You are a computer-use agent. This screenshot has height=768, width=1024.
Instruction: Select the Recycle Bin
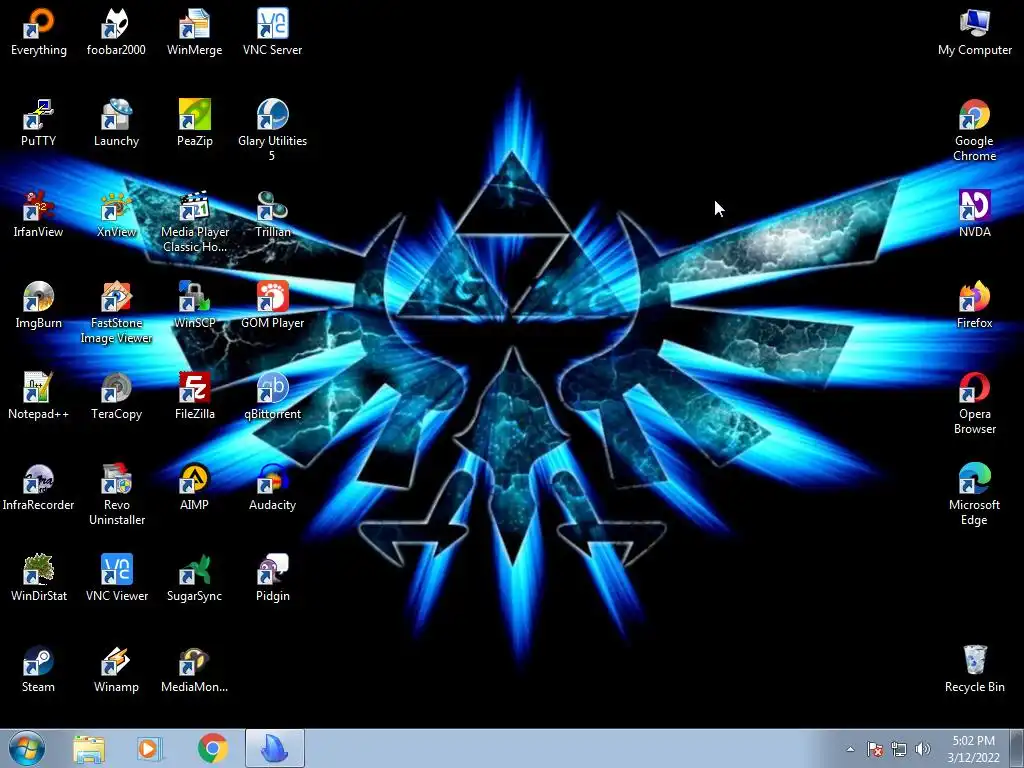(x=974, y=669)
